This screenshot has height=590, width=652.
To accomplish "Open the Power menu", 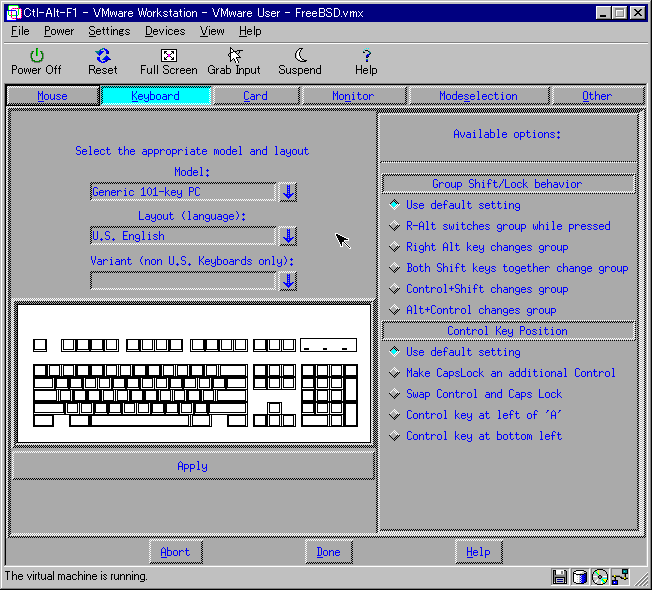I will click(59, 31).
